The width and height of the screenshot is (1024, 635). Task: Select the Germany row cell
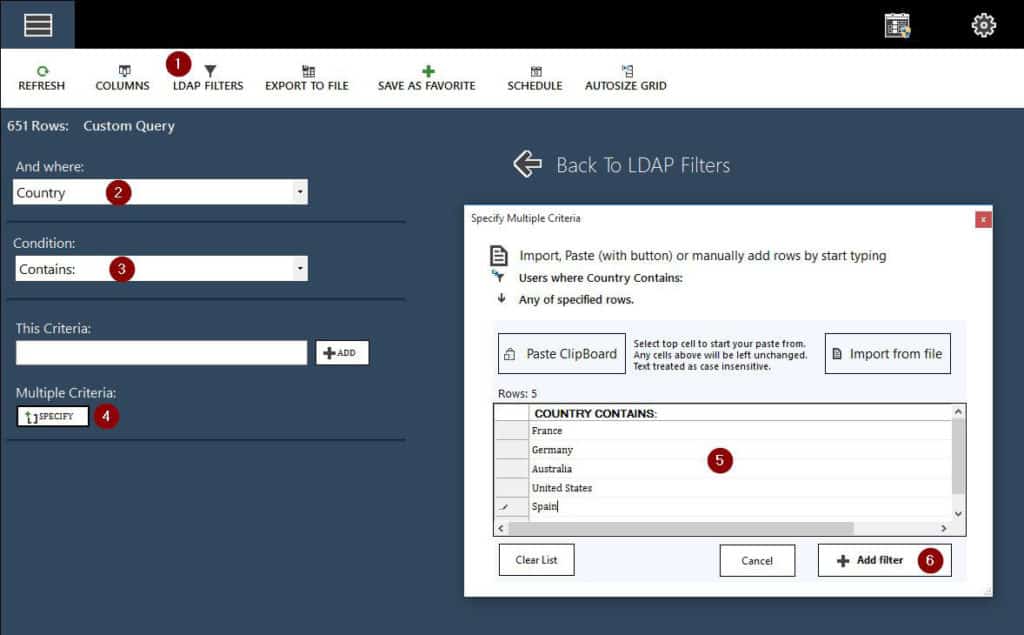(x=740, y=449)
